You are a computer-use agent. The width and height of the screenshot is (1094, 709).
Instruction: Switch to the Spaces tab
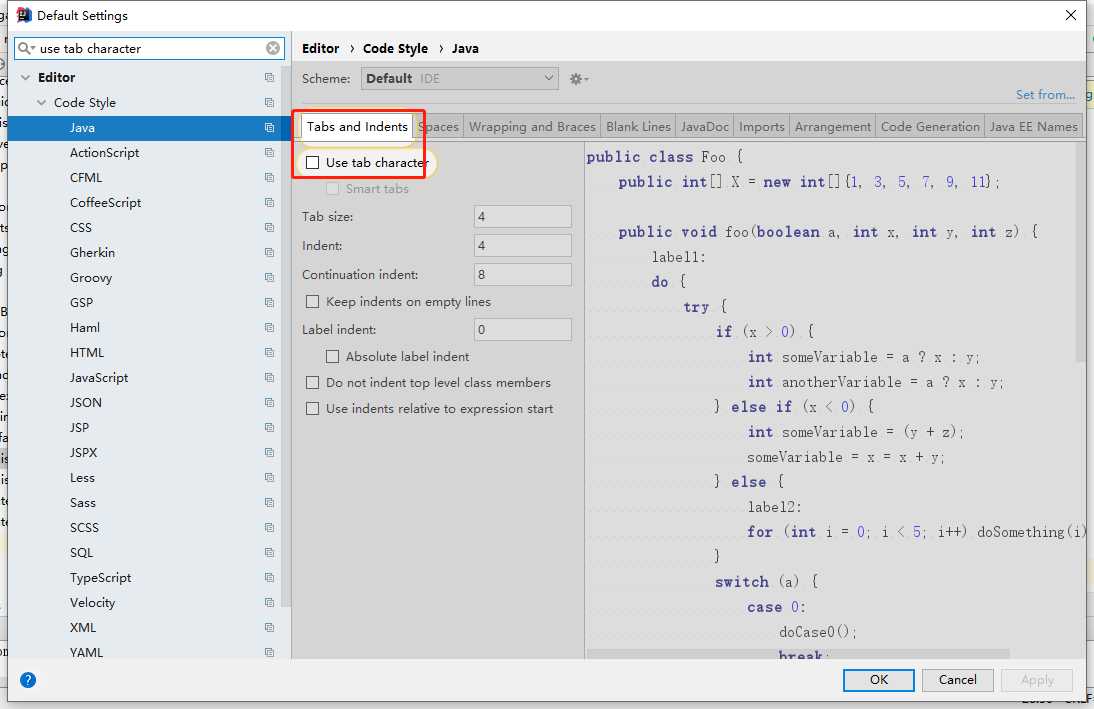tap(439, 127)
